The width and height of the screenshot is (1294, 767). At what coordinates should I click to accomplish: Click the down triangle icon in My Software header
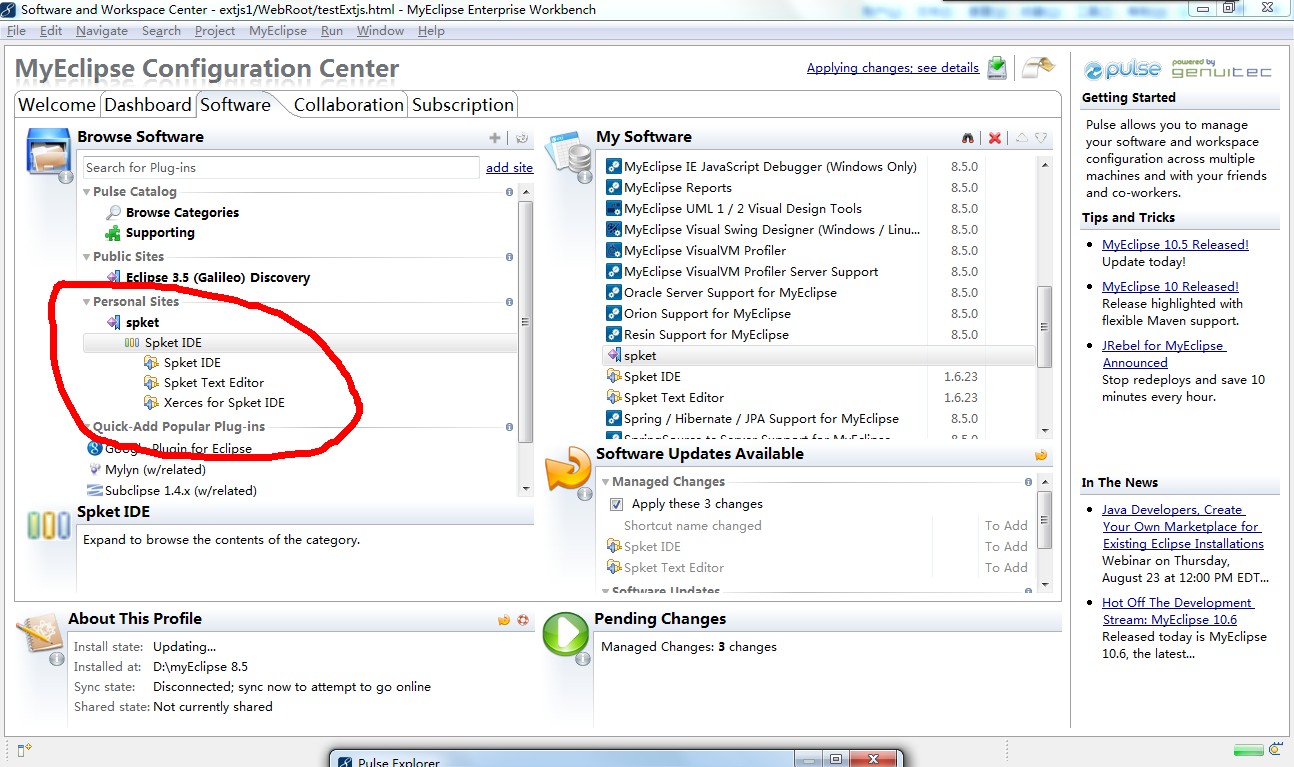coord(1041,138)
